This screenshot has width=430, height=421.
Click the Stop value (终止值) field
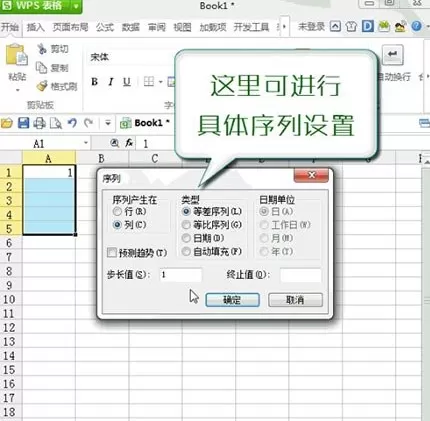coord(301,275)
